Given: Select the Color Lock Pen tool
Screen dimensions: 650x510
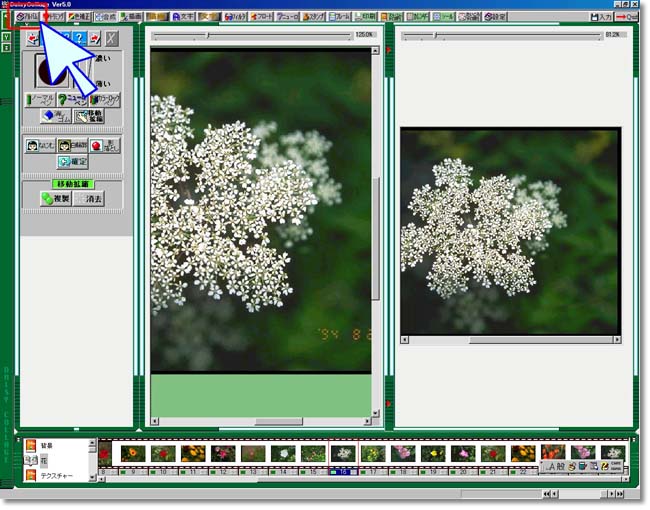Looking at the screenshot, I should point(104,100).
